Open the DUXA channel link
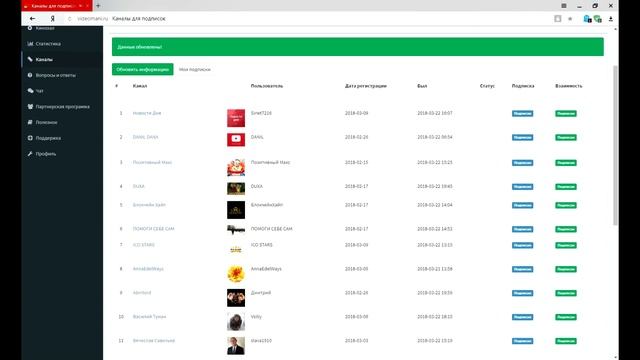Screen dimensions: 640x360 [138, 186]
